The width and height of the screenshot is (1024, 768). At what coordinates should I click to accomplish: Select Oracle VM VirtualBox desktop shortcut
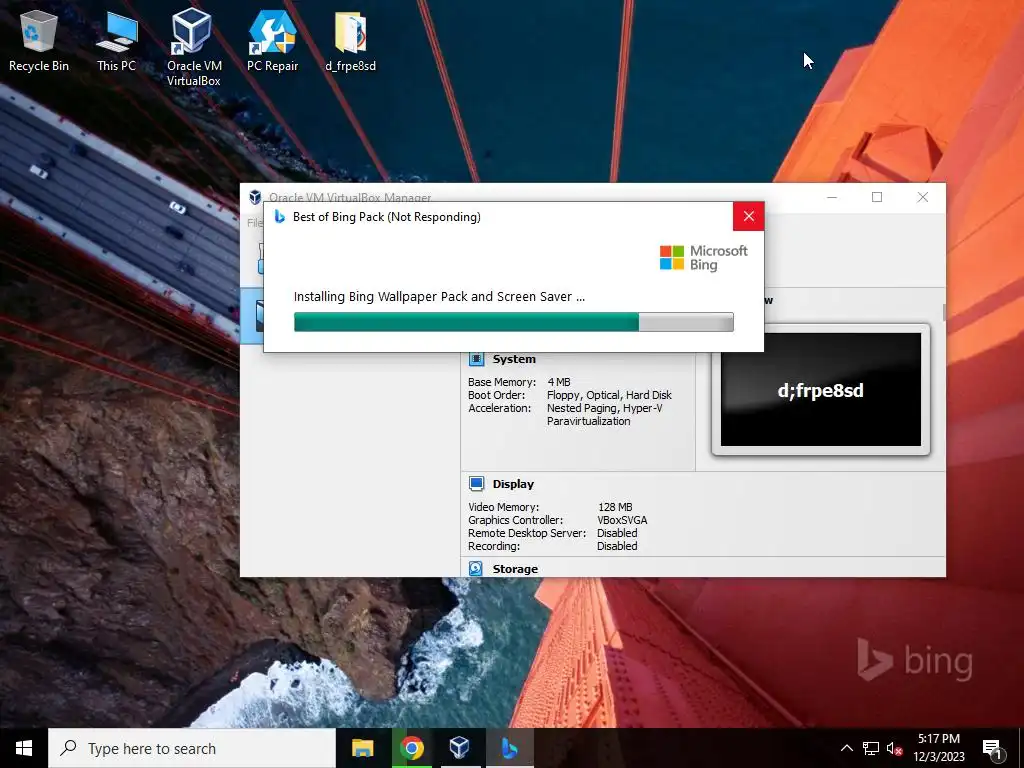tap(193, 48)
